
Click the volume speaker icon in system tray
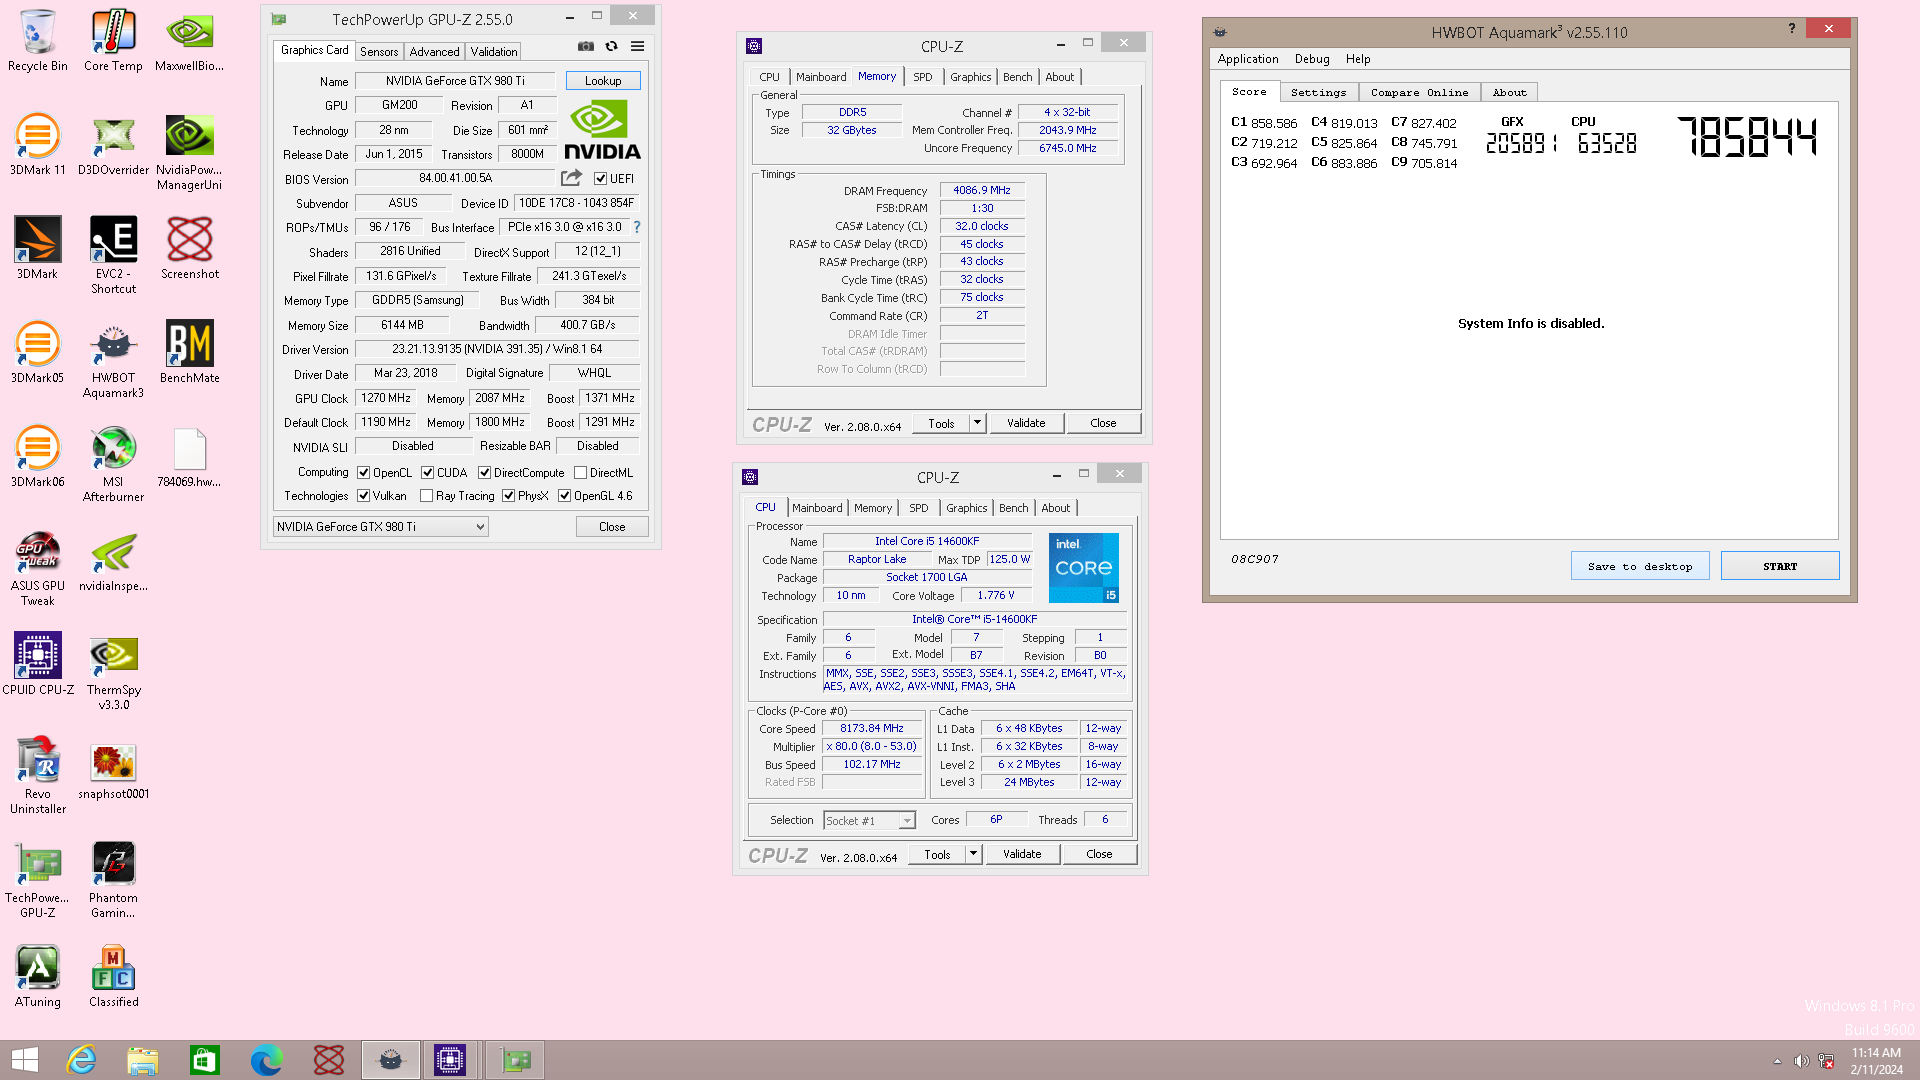coord(1801,1061)
